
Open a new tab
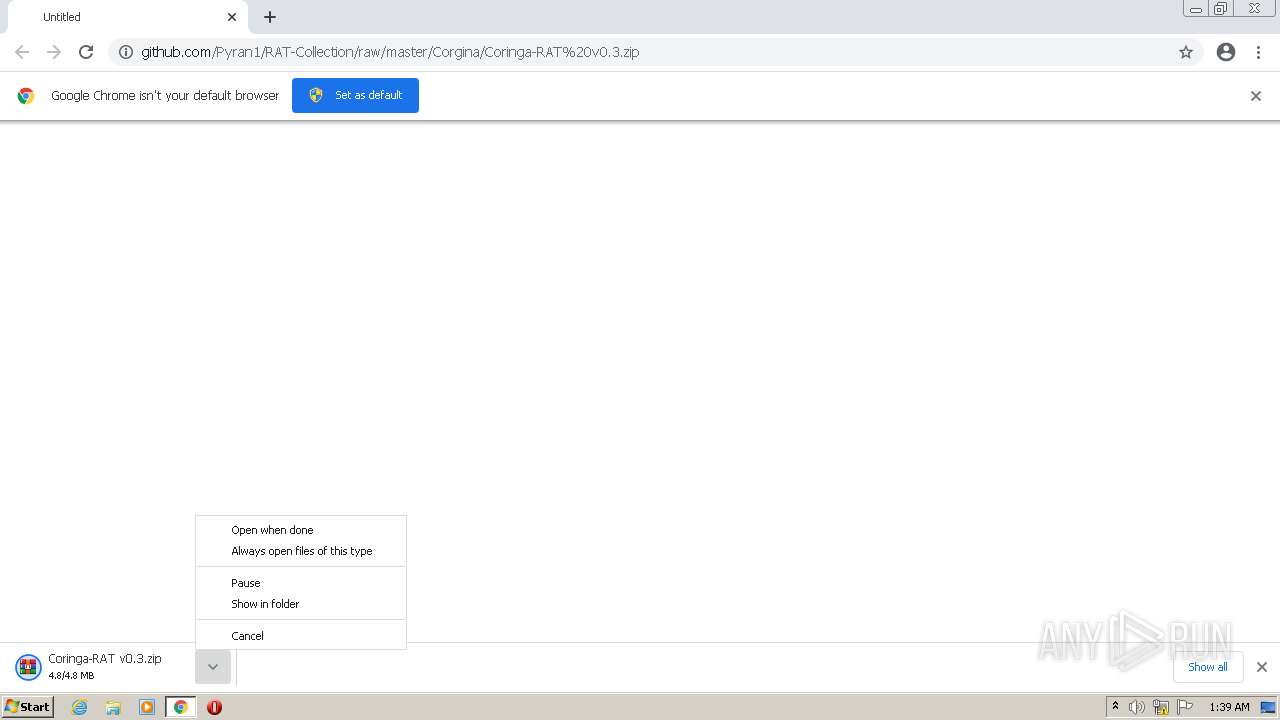click(270, 17)
